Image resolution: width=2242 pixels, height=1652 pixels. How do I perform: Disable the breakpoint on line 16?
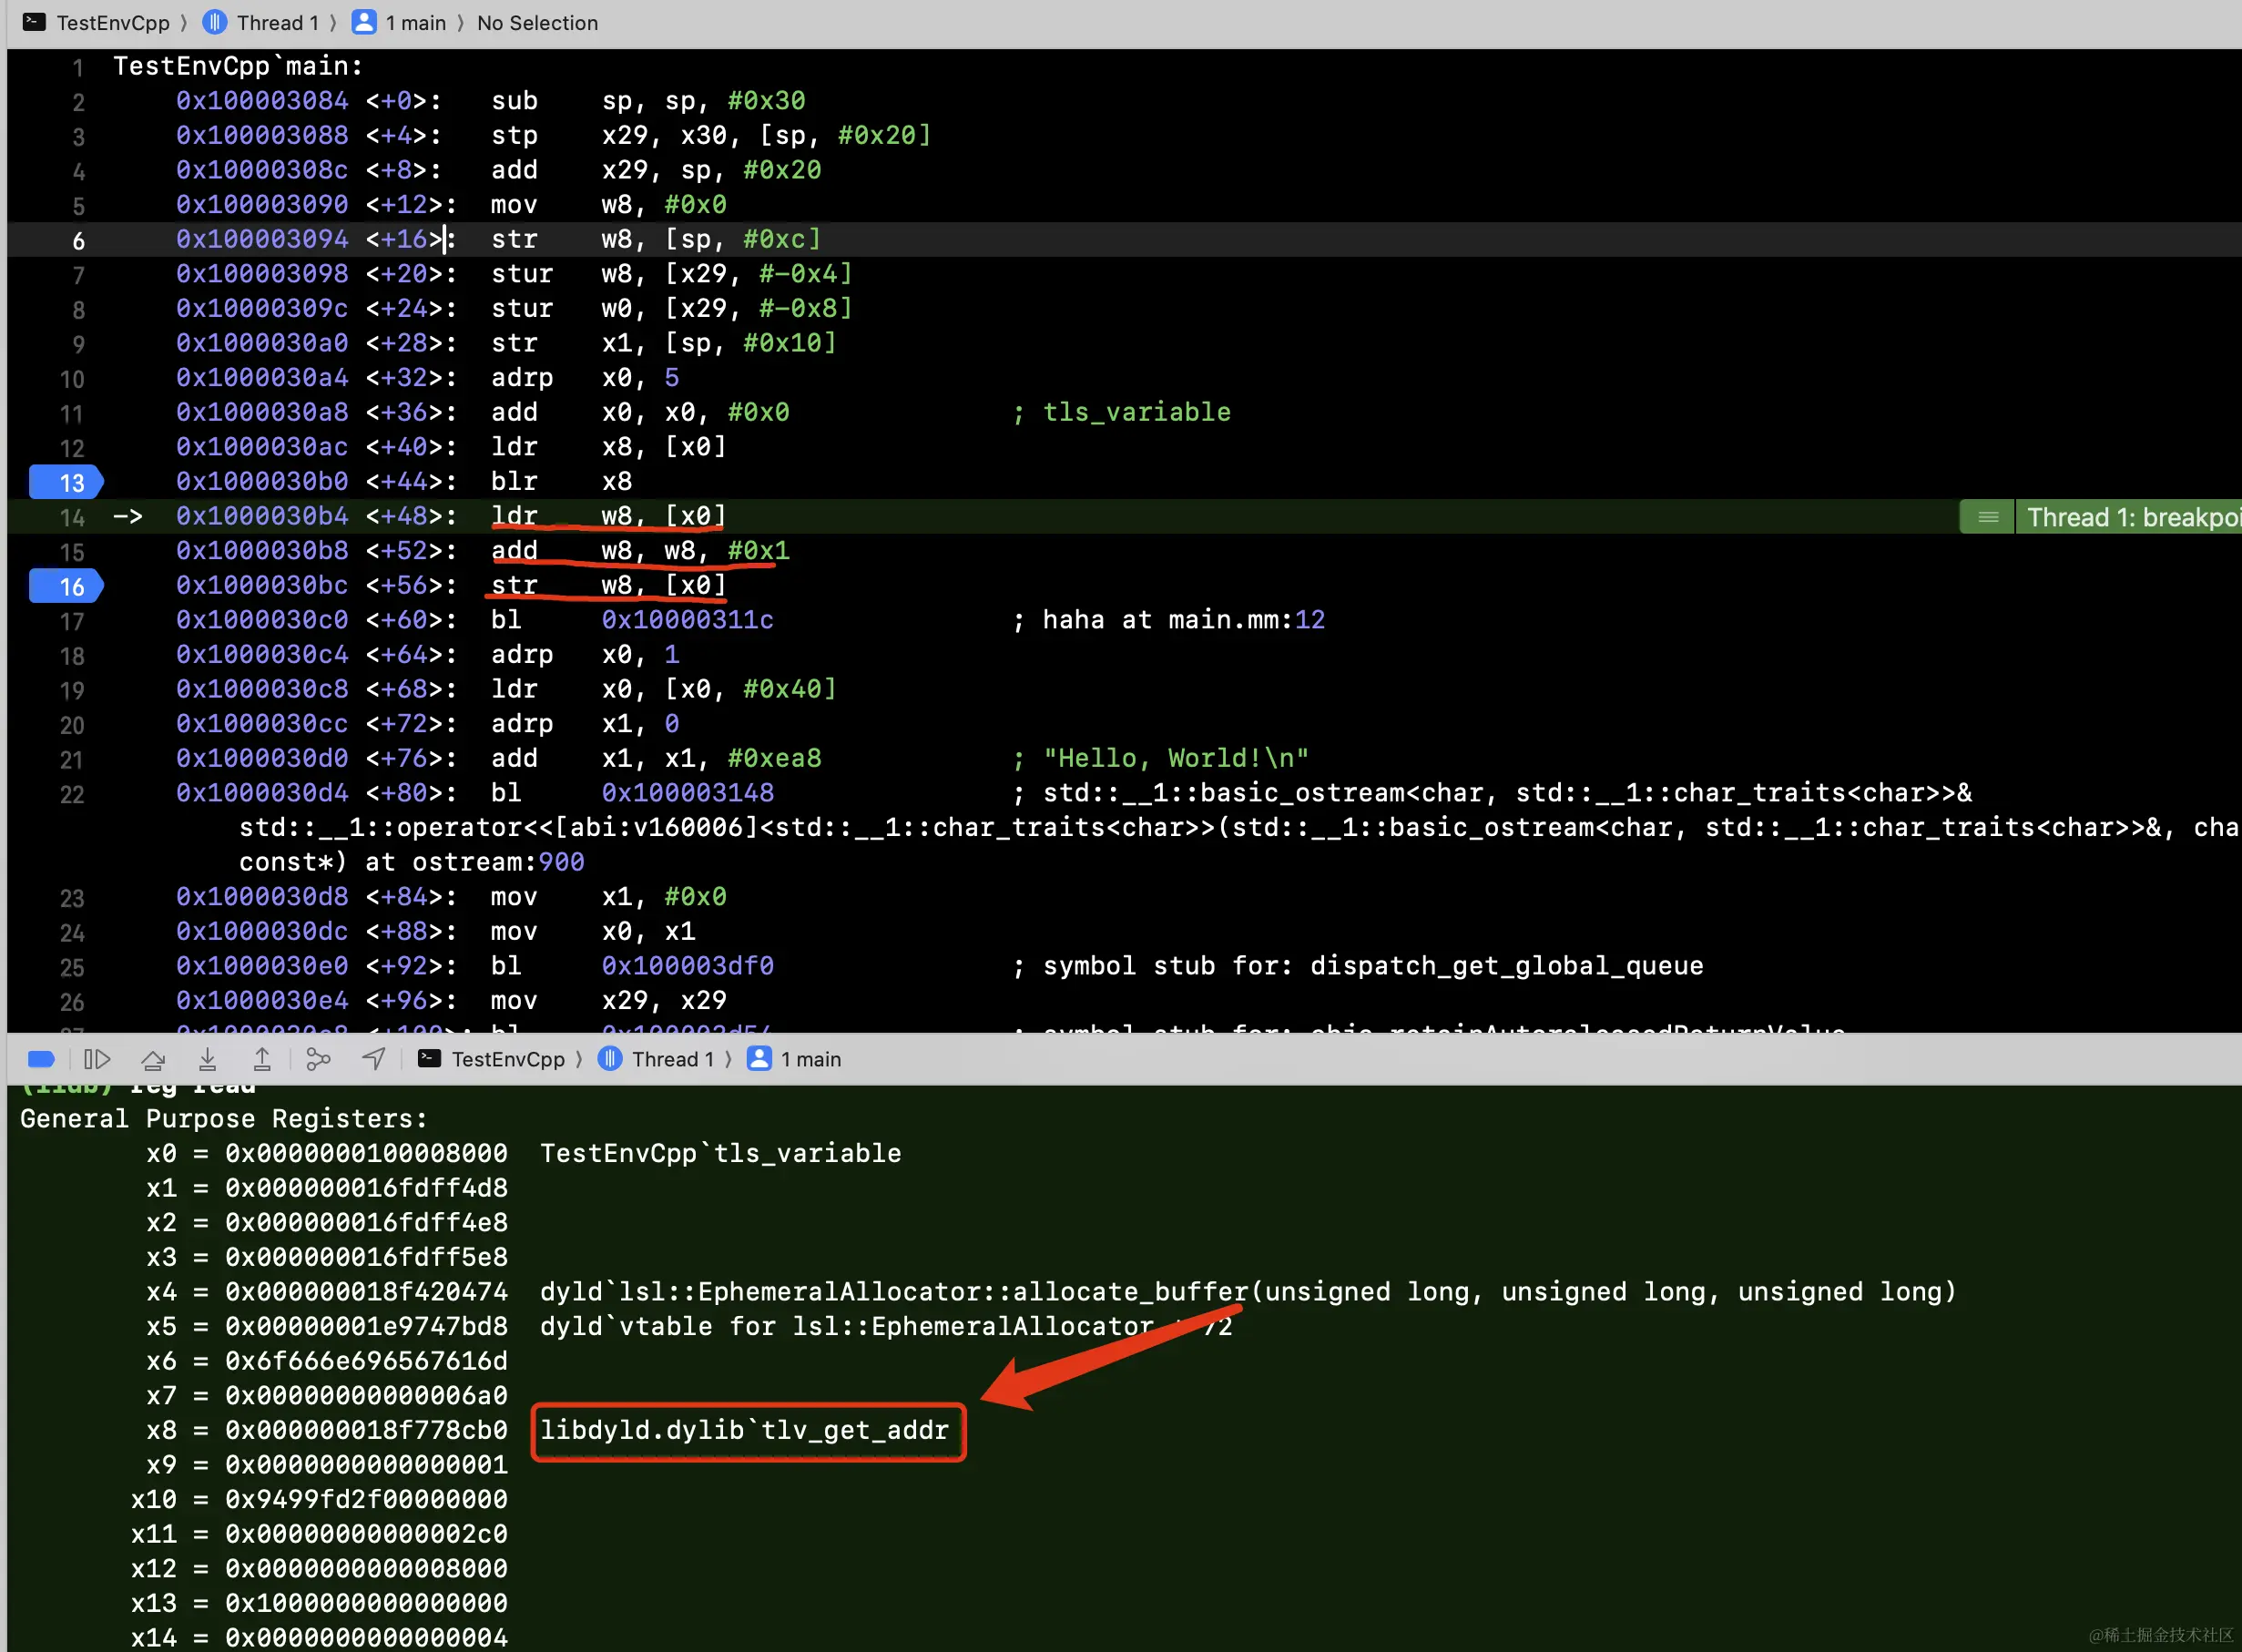(x=66, y=587)
